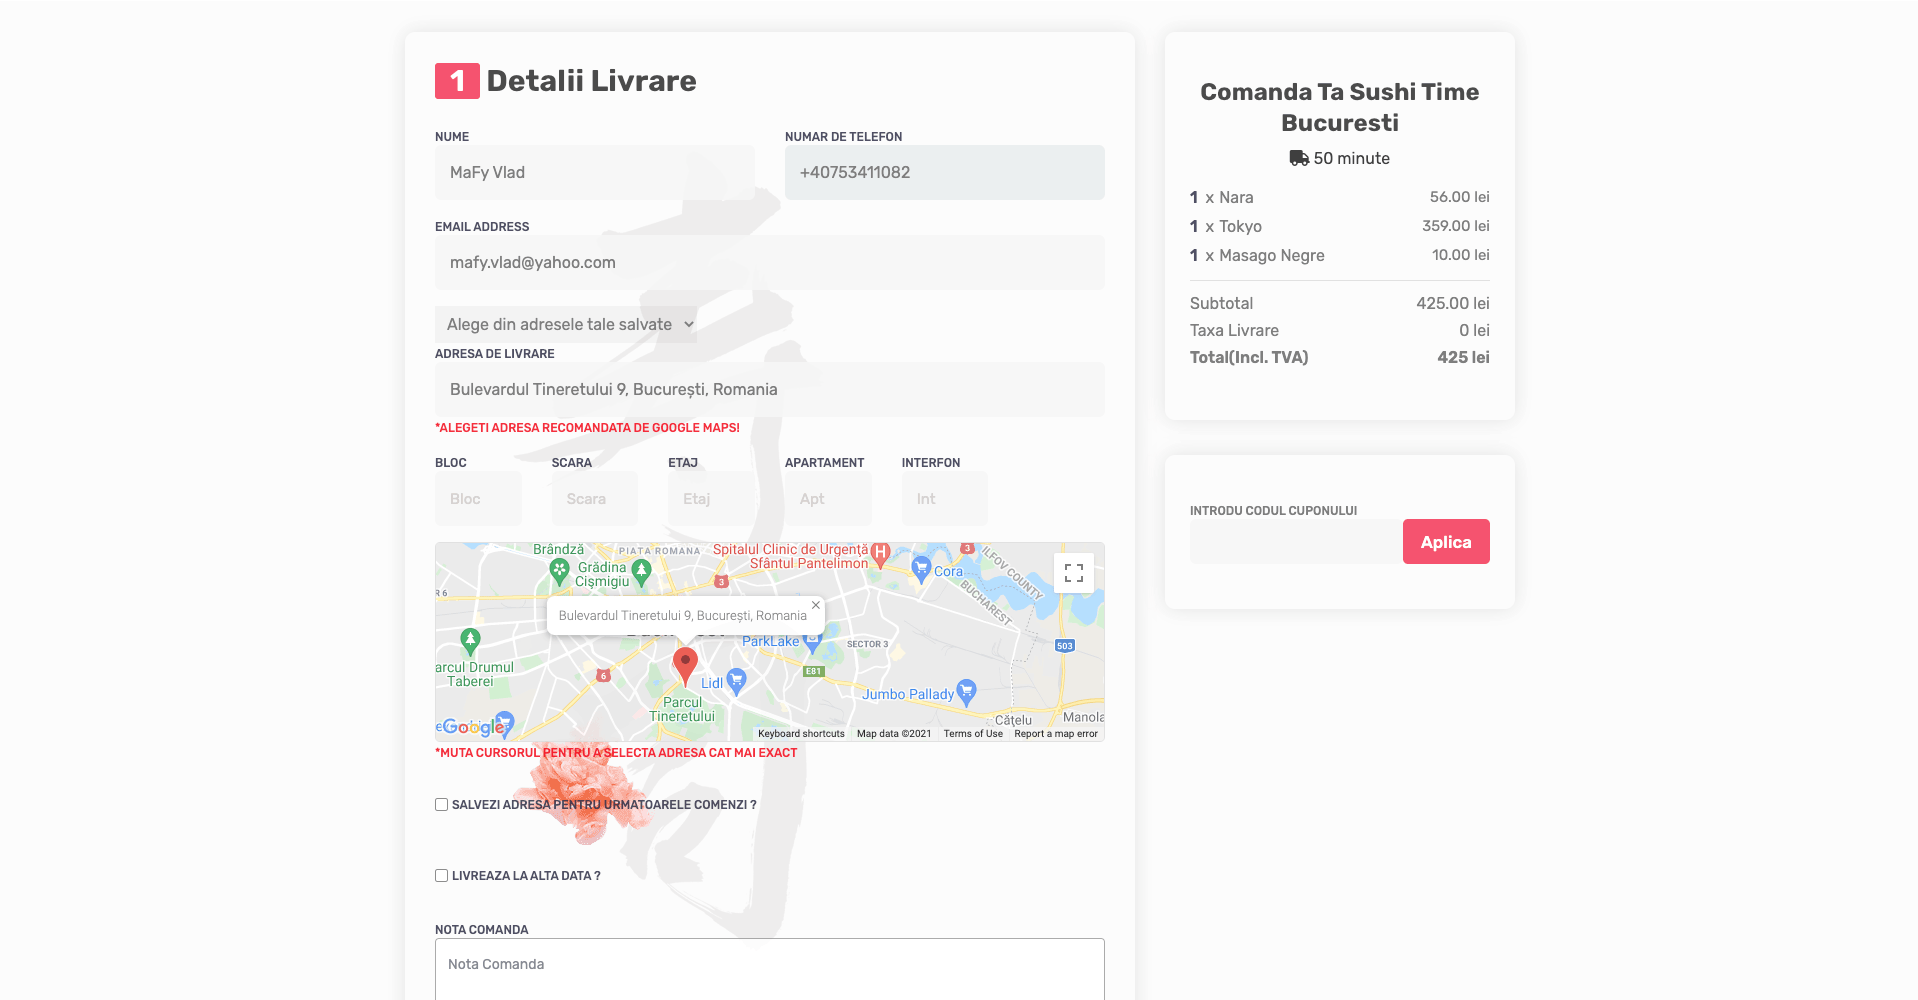
Task: Open the map Terms of Use link
Action: [x=973, y=734]
